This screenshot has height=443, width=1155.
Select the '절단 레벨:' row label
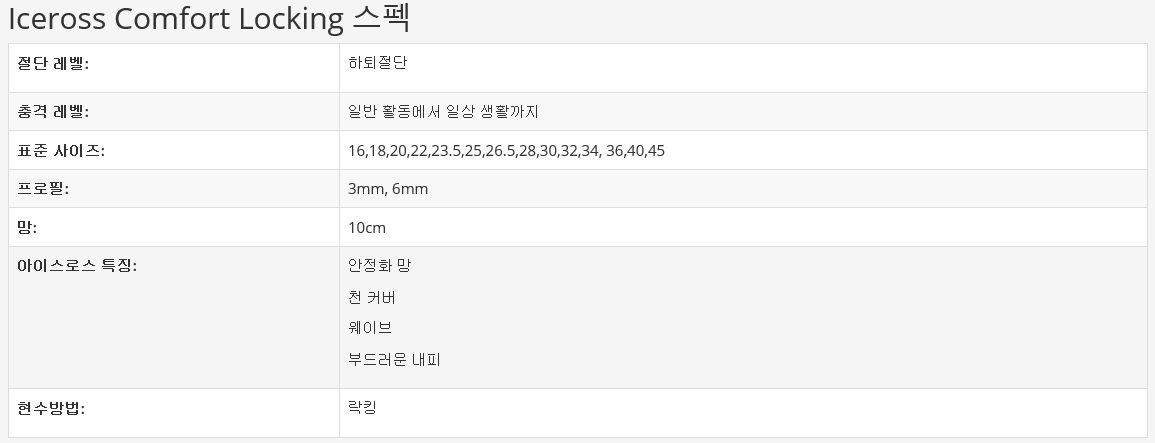(54, 63)
